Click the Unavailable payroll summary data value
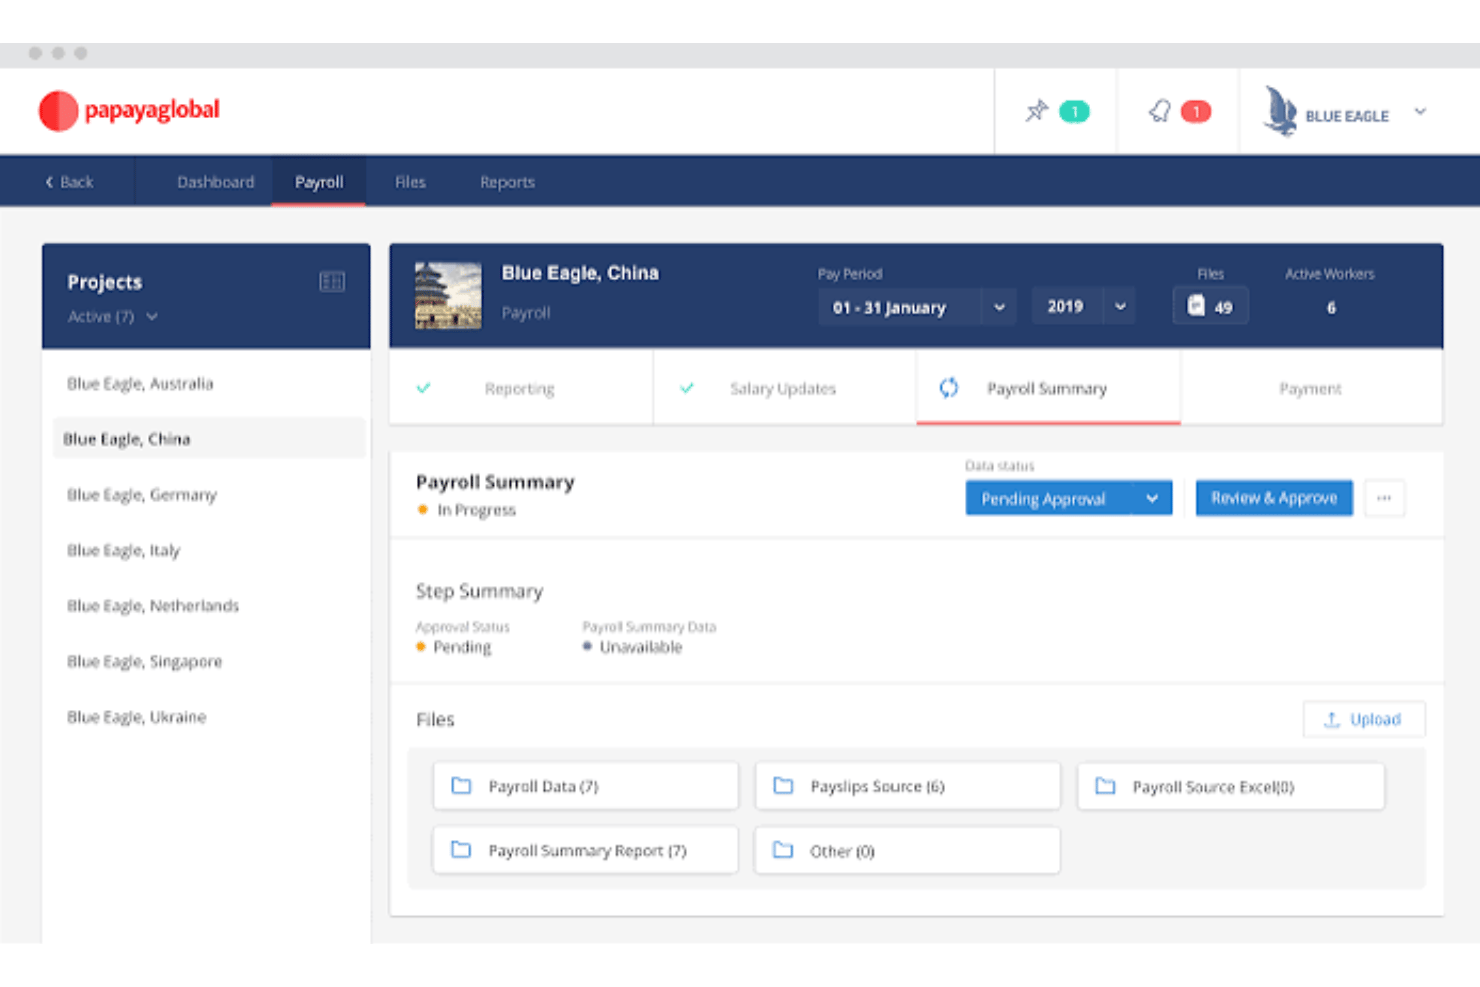 point(641,647)
